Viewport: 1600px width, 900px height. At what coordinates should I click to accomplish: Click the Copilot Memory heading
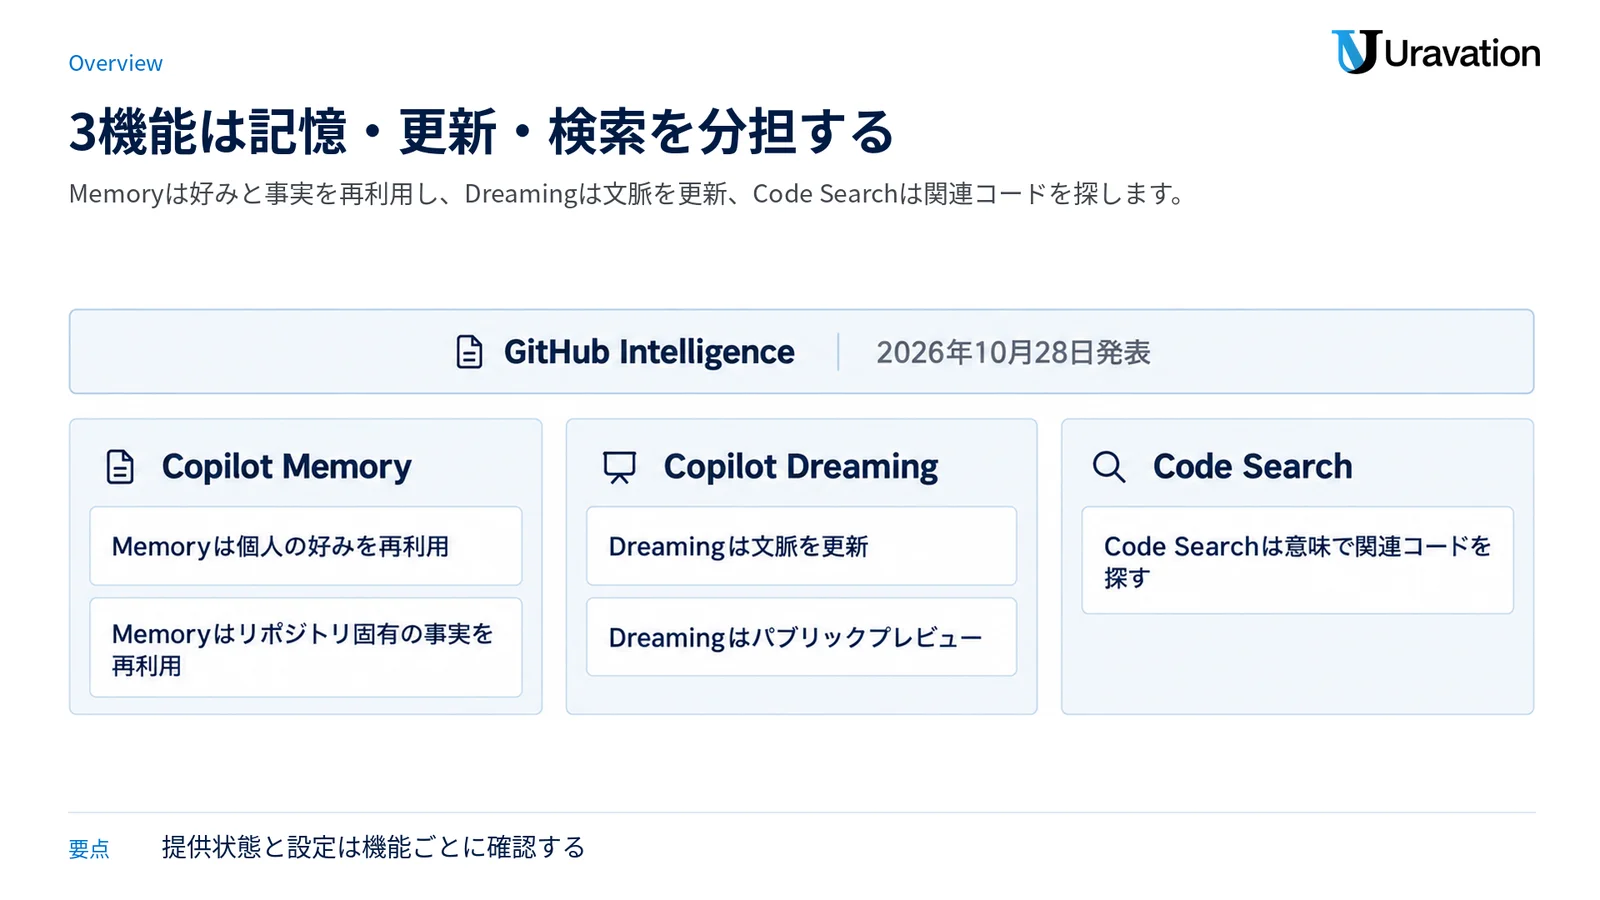tap(286, 467)
